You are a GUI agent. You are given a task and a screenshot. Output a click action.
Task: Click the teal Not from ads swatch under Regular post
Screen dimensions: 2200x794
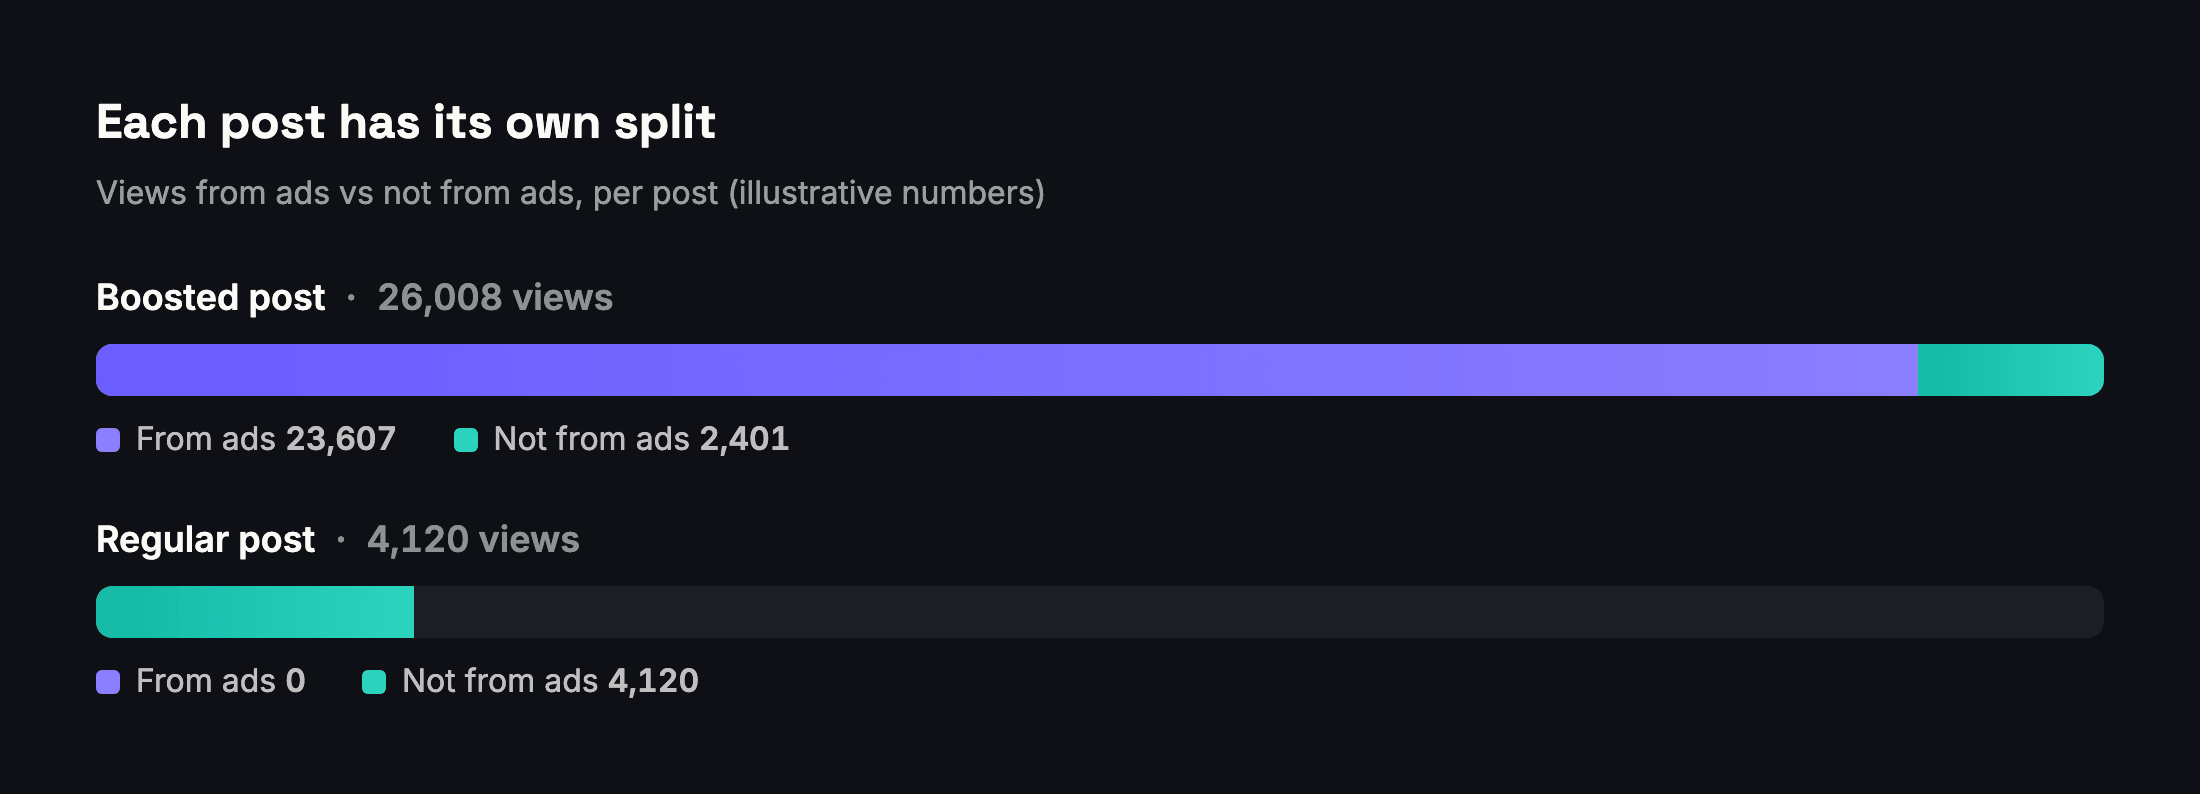pos(374,682)
